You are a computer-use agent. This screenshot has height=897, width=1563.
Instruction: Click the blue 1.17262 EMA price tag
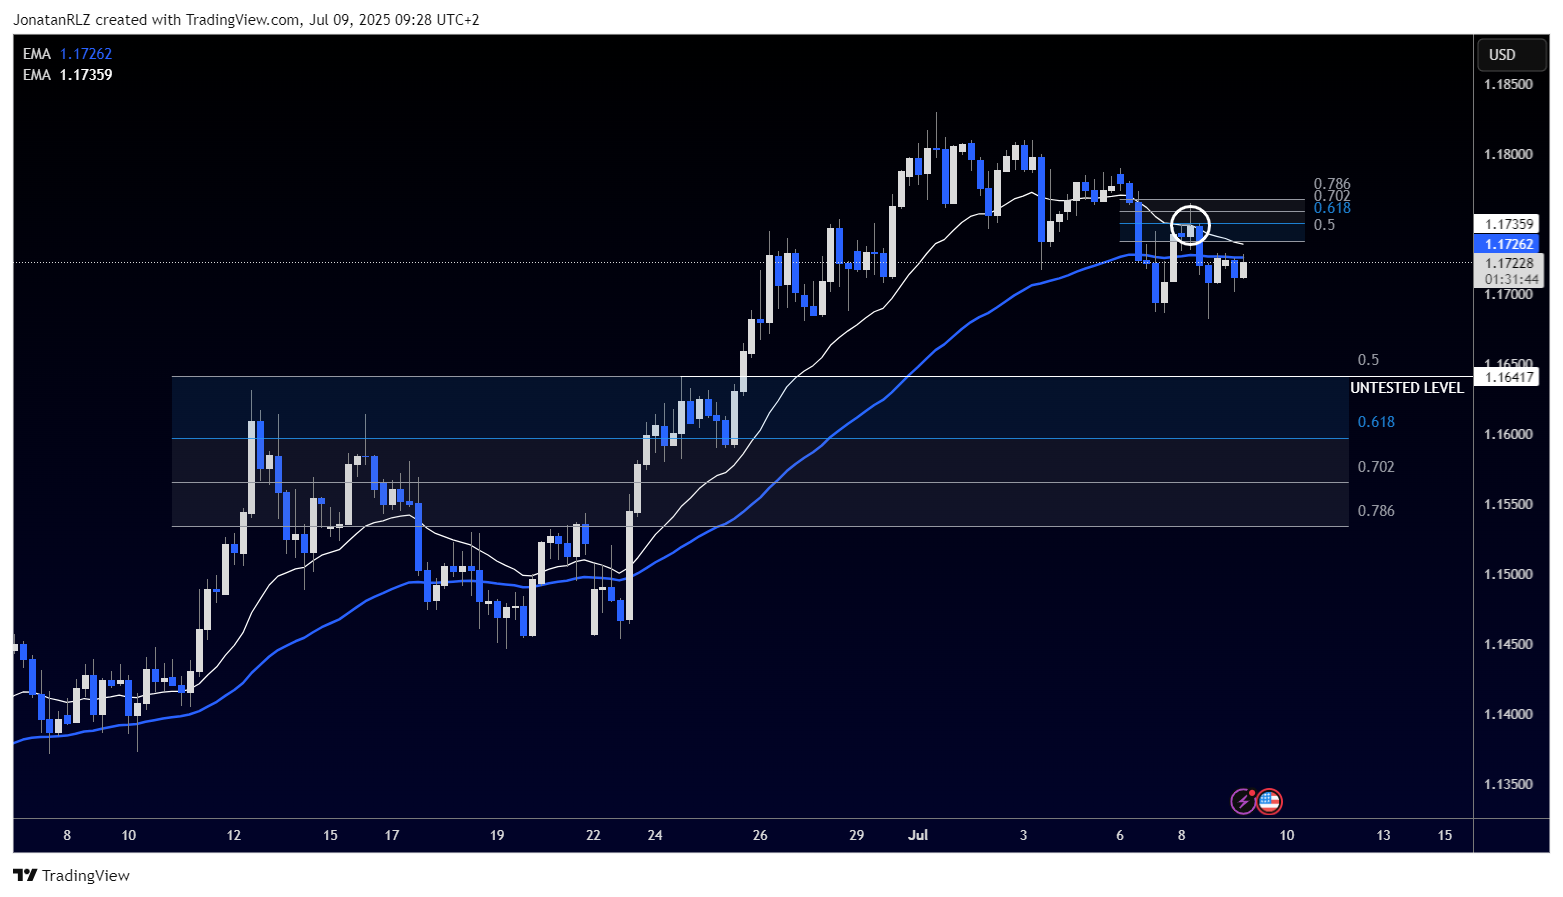pos(1508,244)
